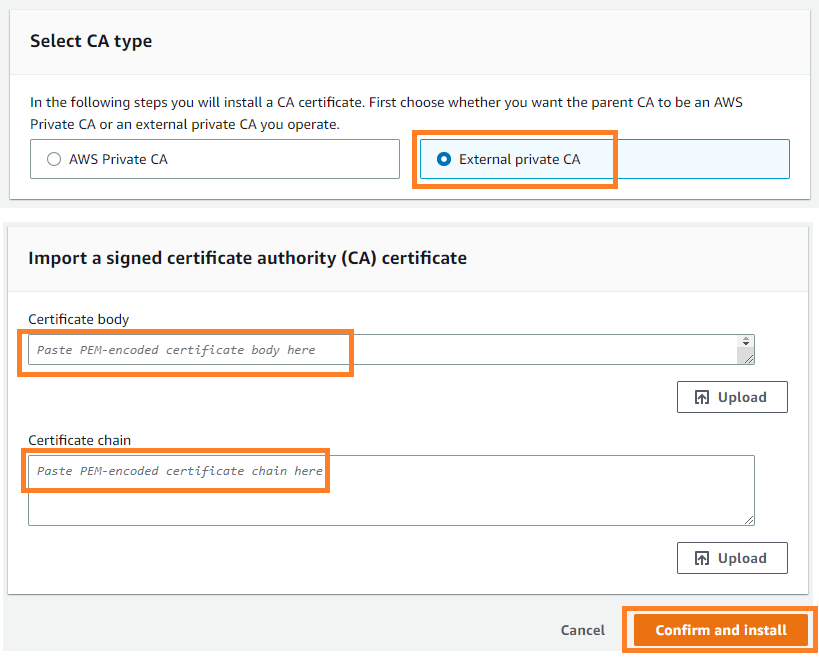Click the down arrow in Certificate body scrollbar
Screen dimensions: 819x671
pyautogui.click(x=746, y=343)
